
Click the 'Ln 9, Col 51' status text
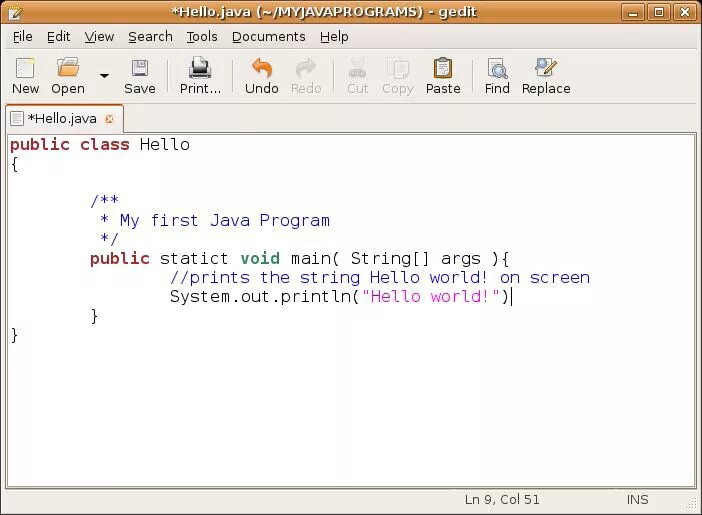(502, 500)
